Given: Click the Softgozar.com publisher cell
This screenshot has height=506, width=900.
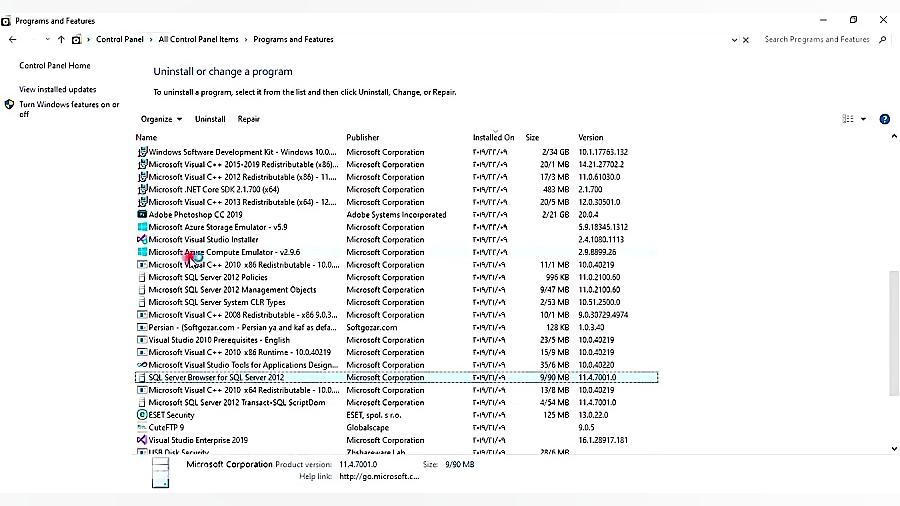Looking at the screenshot, I should pos(371,328).
